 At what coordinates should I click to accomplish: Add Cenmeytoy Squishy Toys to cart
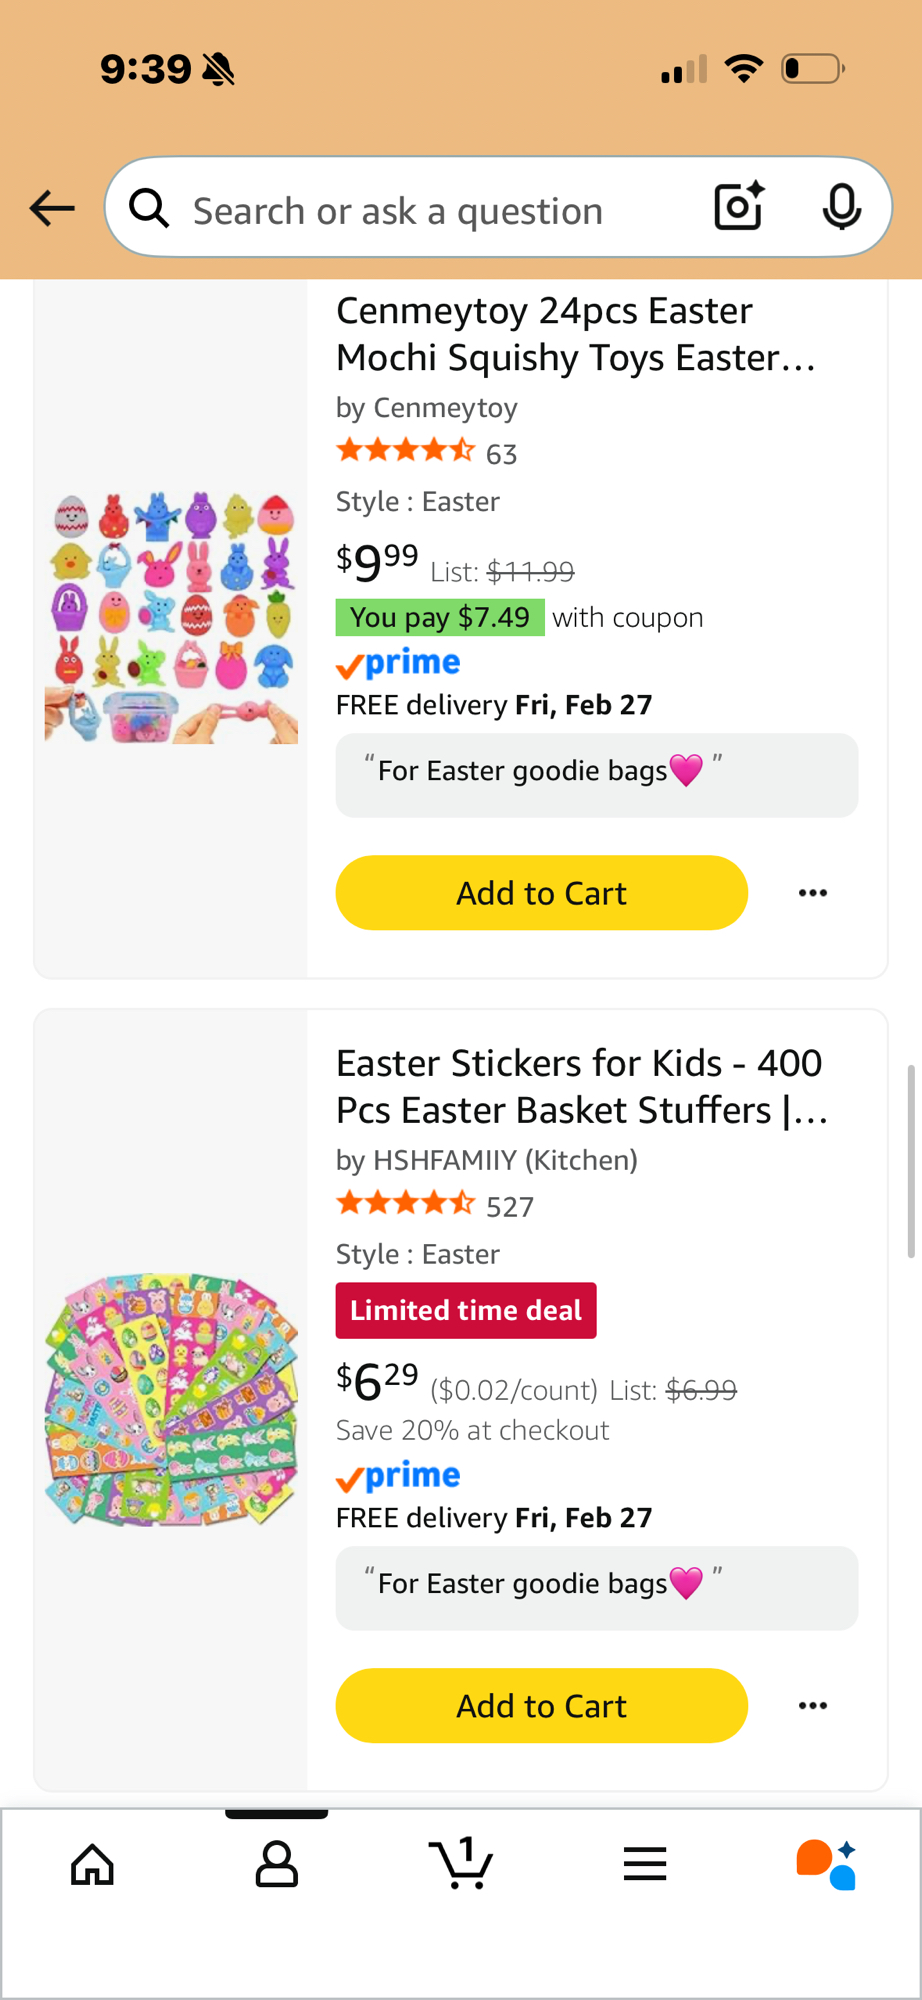coord(541,893)
